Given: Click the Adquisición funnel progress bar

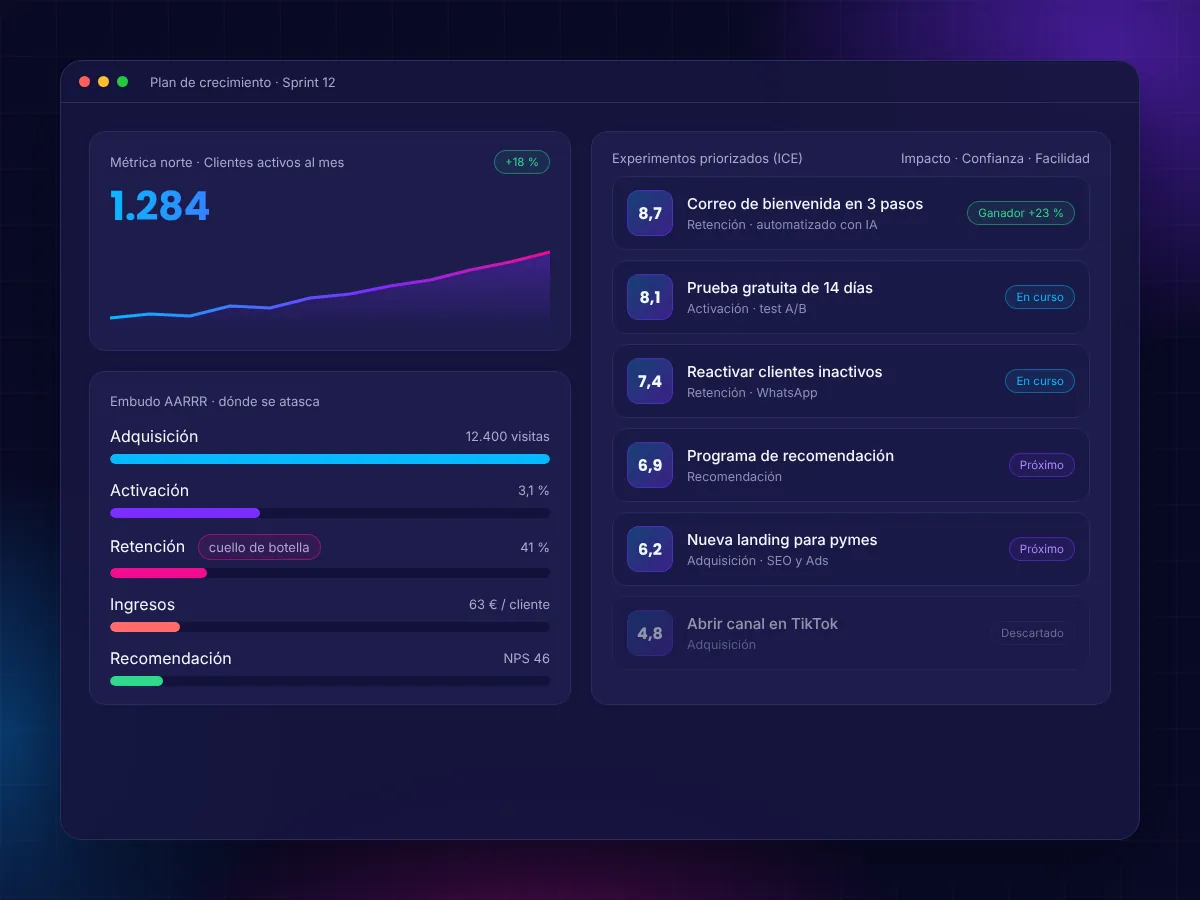Looking at the screenshot, I should click(330, 459).
